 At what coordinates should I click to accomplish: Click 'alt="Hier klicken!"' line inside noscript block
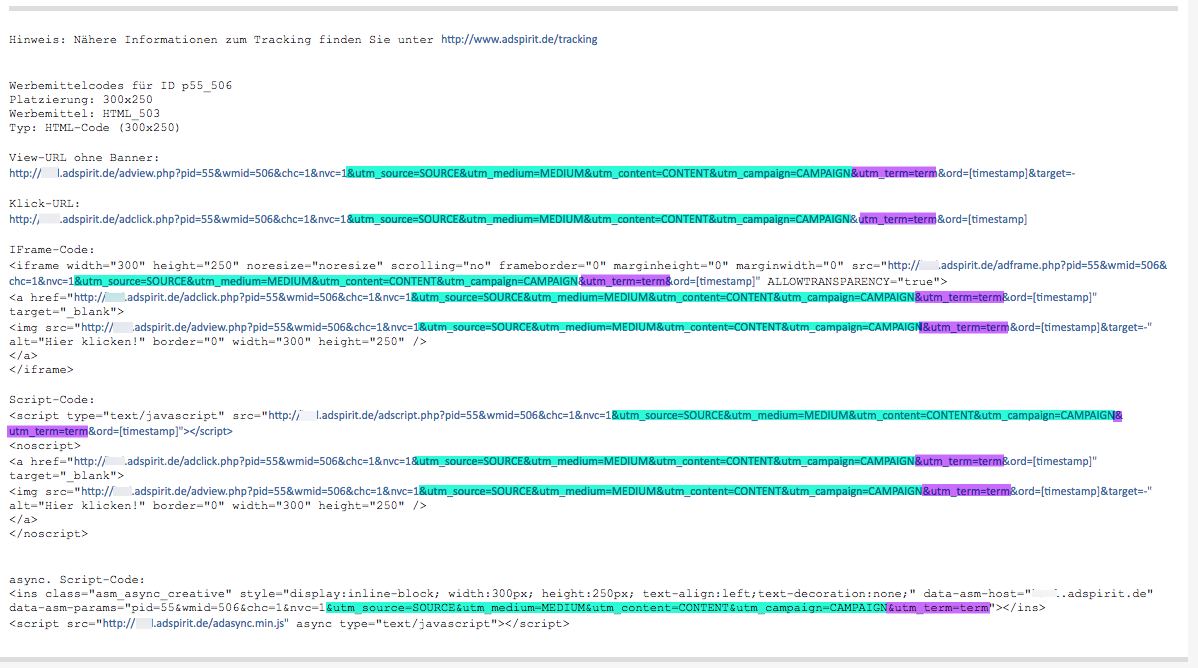click(218, 505)
